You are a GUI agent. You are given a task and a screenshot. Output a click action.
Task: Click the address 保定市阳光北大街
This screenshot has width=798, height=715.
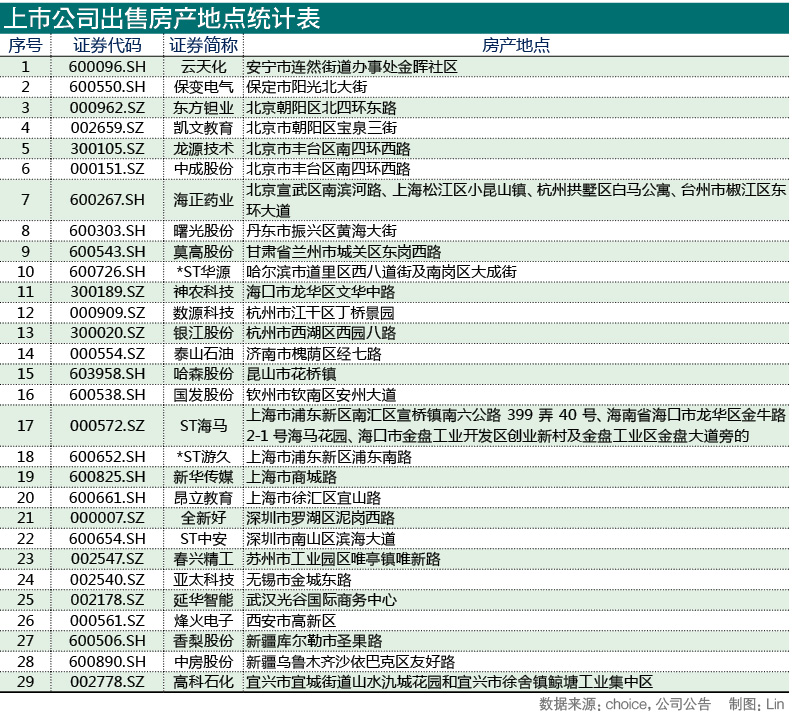tap(307, 87)
